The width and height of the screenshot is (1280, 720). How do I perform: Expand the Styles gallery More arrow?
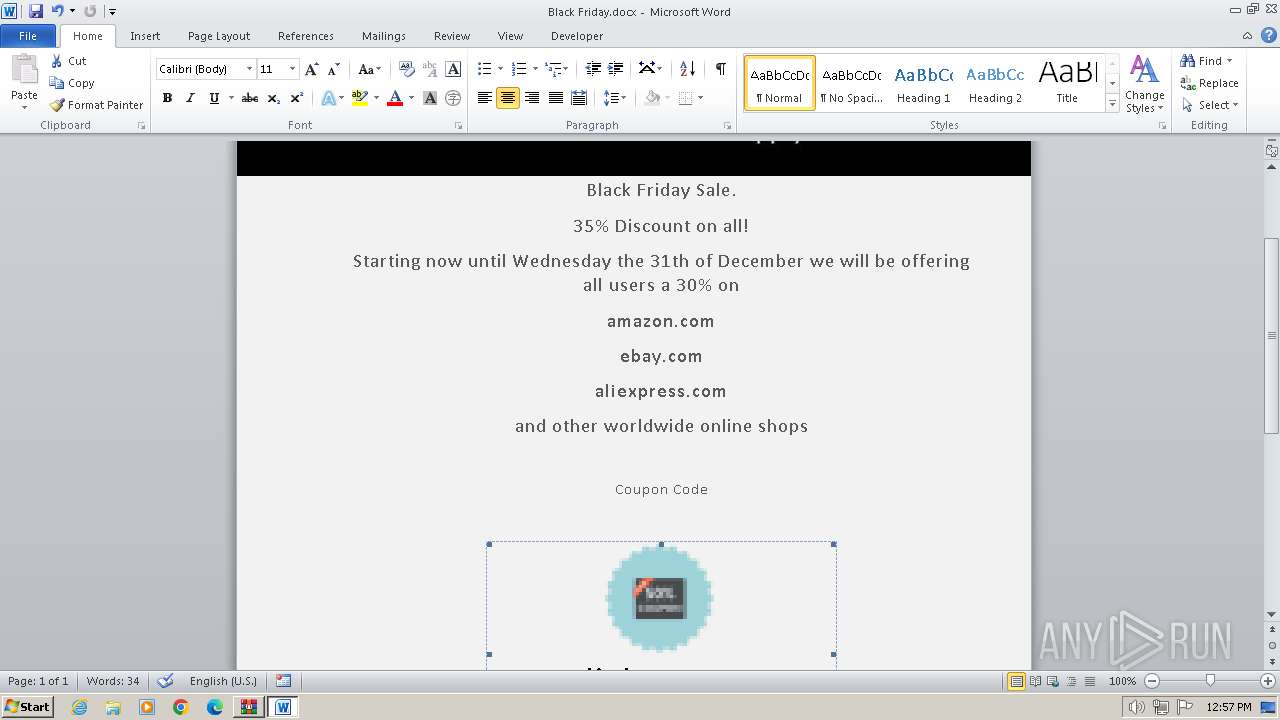(x=1112, y=103)
